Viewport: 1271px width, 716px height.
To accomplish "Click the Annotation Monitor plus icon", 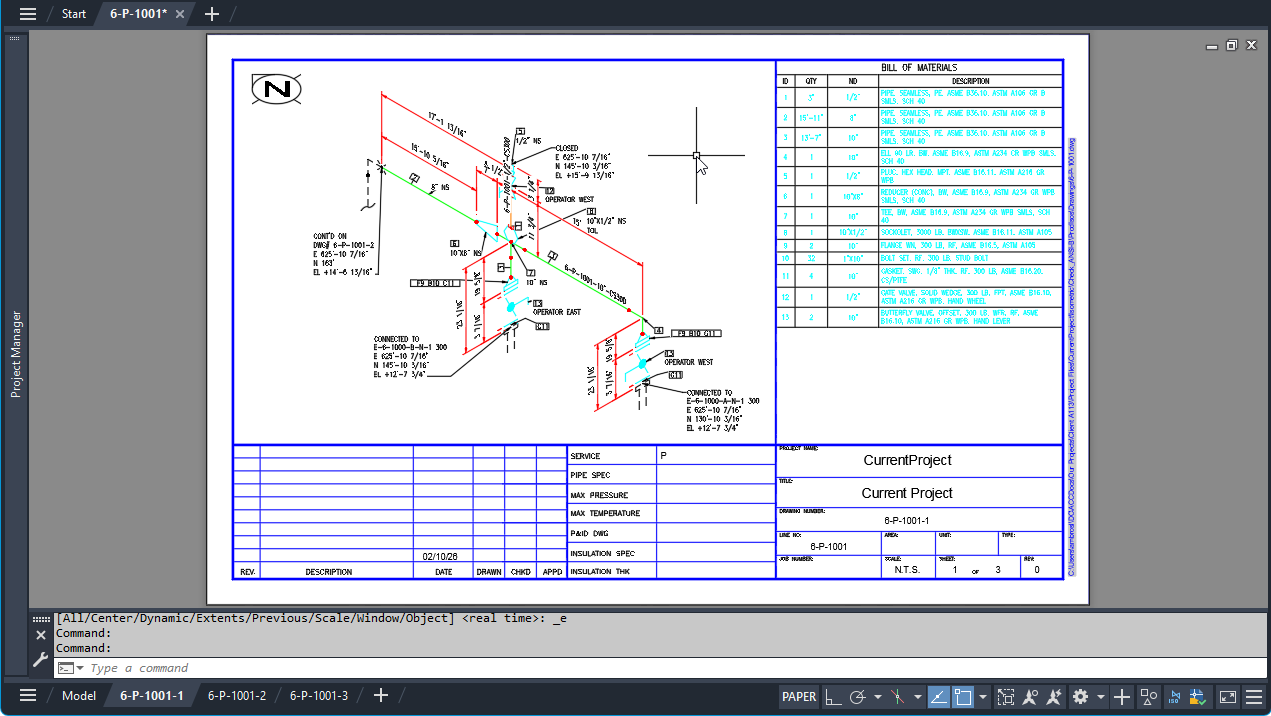I will [1122, 696].
